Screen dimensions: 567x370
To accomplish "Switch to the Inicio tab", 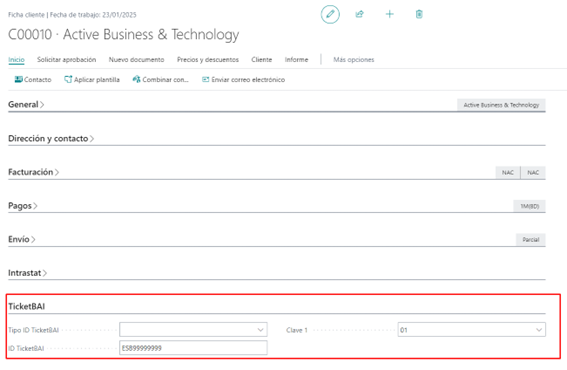I will pyautogui.click(x=16, y=60).
